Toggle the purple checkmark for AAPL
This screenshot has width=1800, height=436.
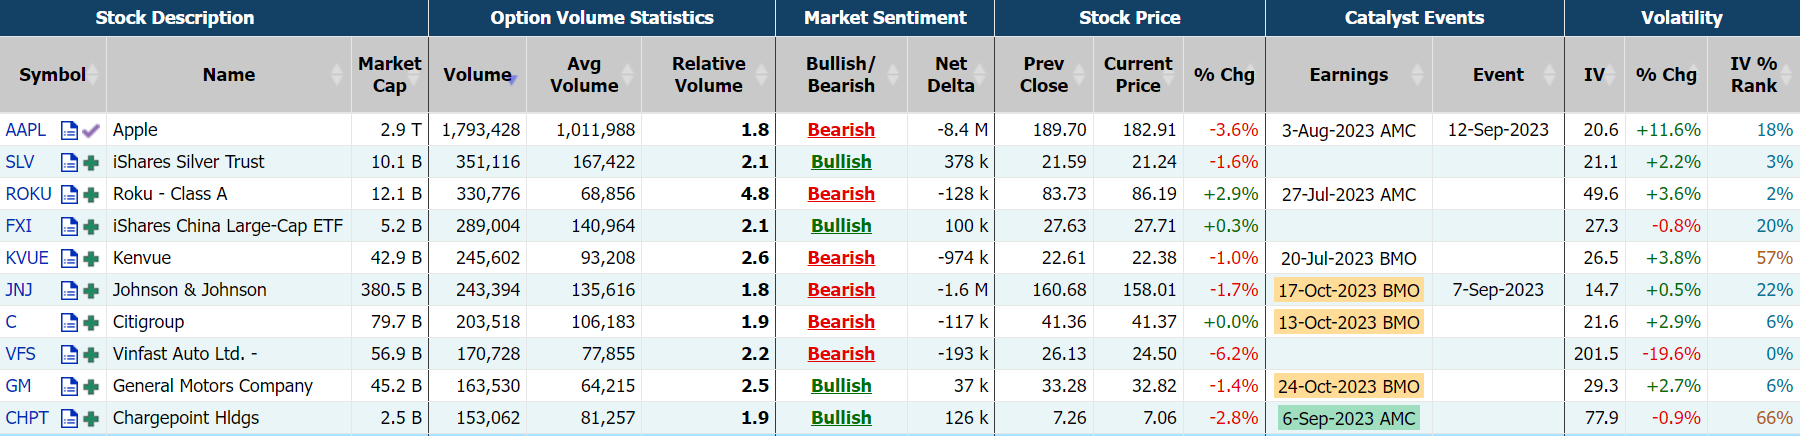click(x=91, y=130)
